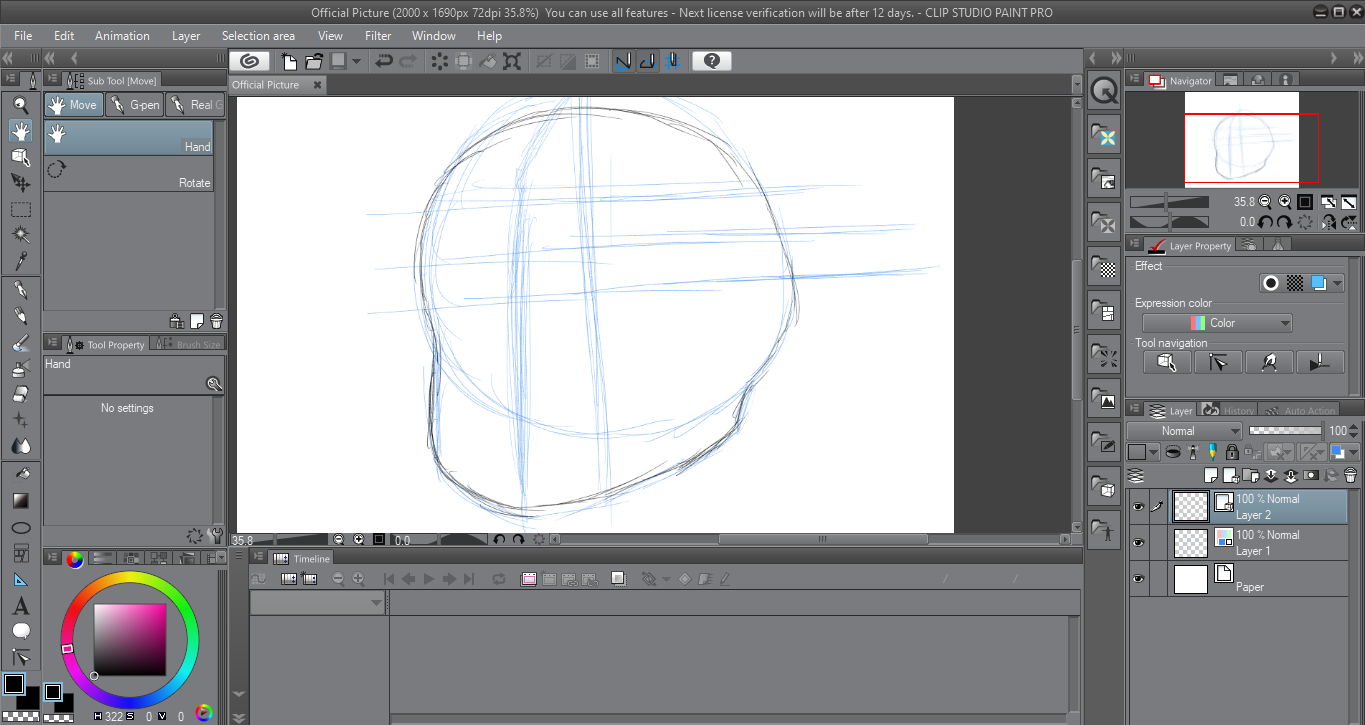Select the Rotate sub tool
Image resolution: width=1365 pixels, height=725 pixels.
[128, 172]
